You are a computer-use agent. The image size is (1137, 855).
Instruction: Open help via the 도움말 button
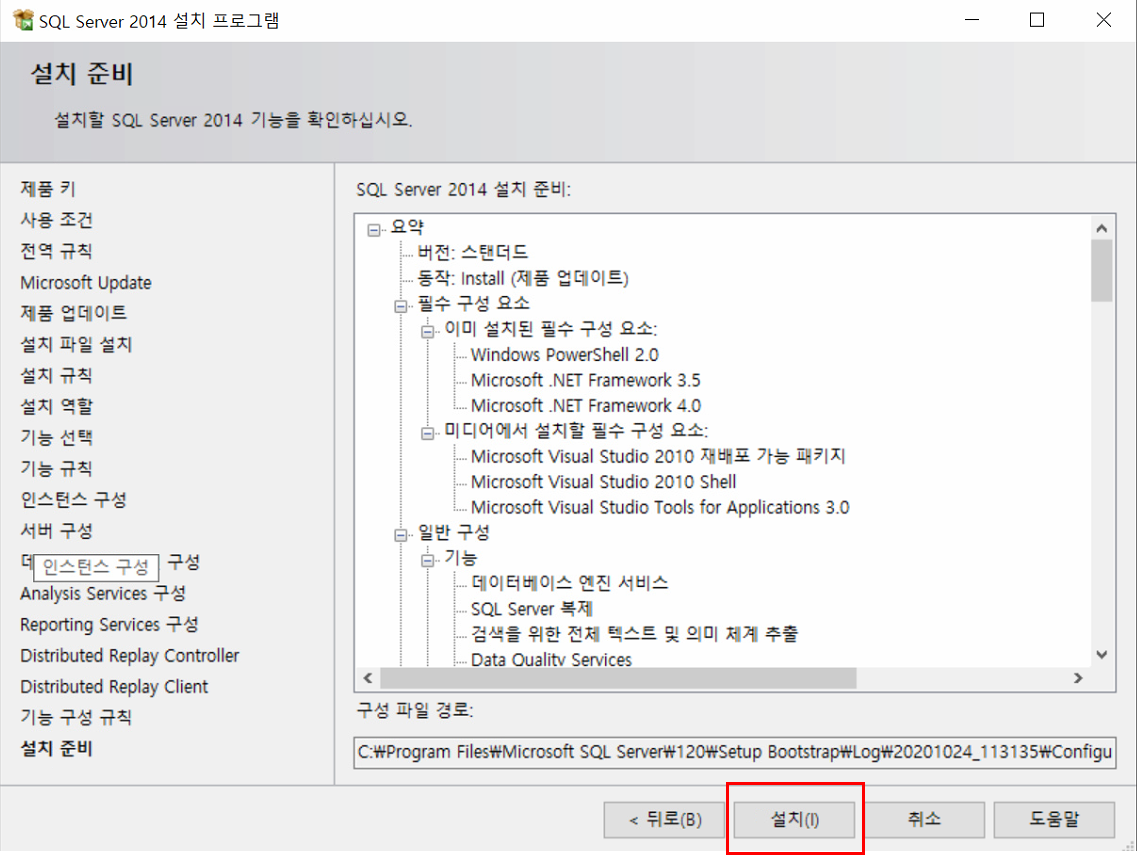(1054, 819)
